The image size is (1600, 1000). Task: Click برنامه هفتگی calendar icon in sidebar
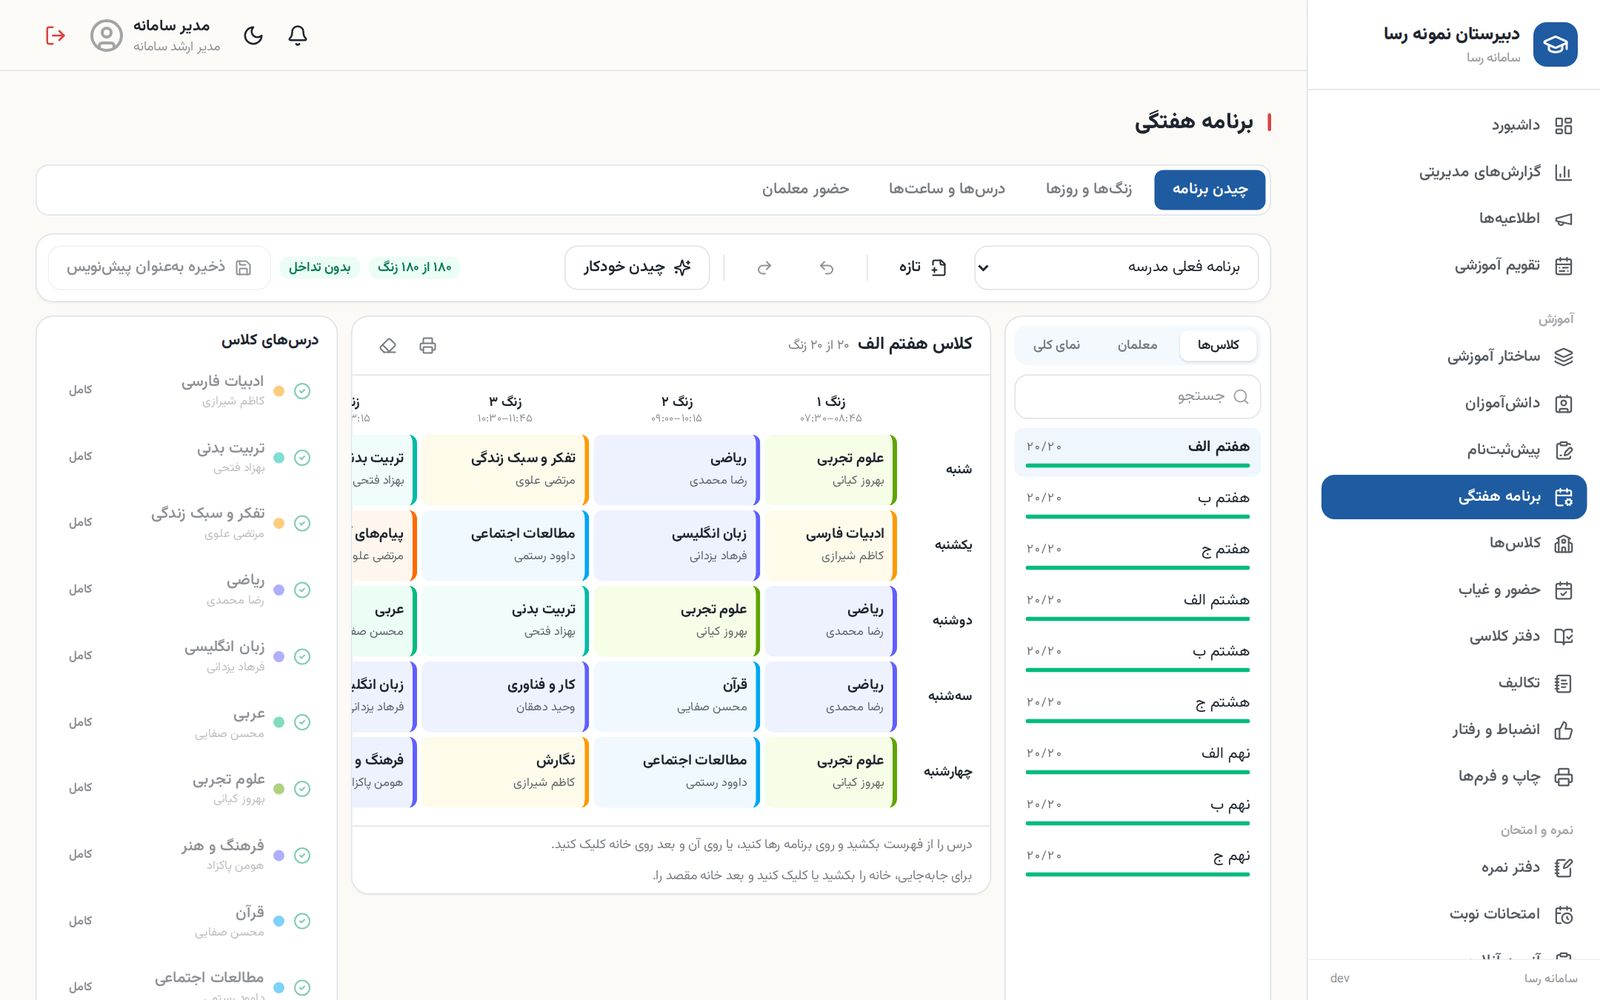[x=1564, y=497]
